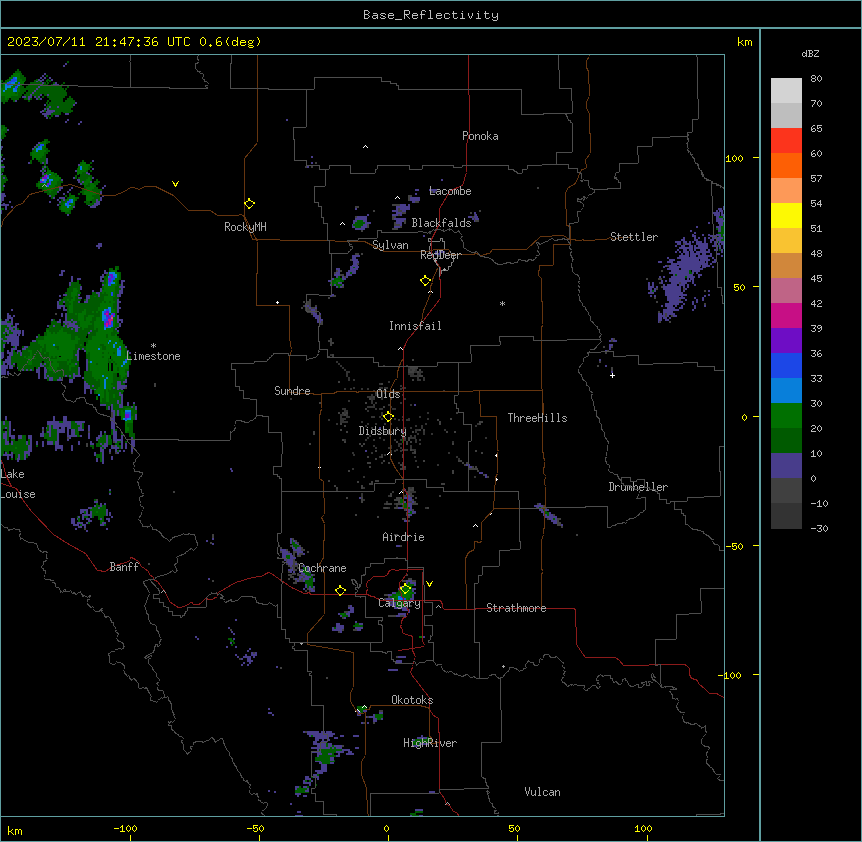Click the Sylvan label
This screenshot has width=862, height=842.
(390, 245)
